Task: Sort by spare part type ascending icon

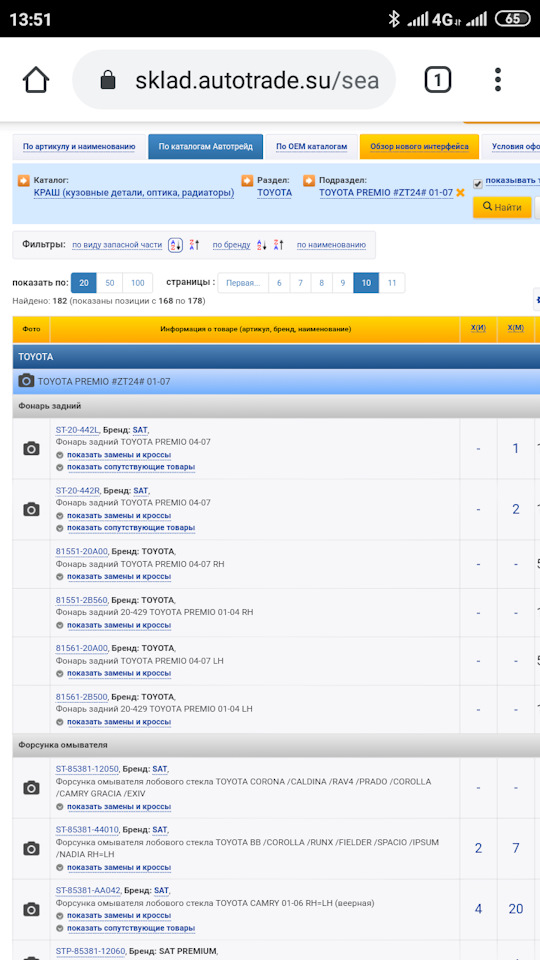Action: pyautogui.click(x=175, y=245)
